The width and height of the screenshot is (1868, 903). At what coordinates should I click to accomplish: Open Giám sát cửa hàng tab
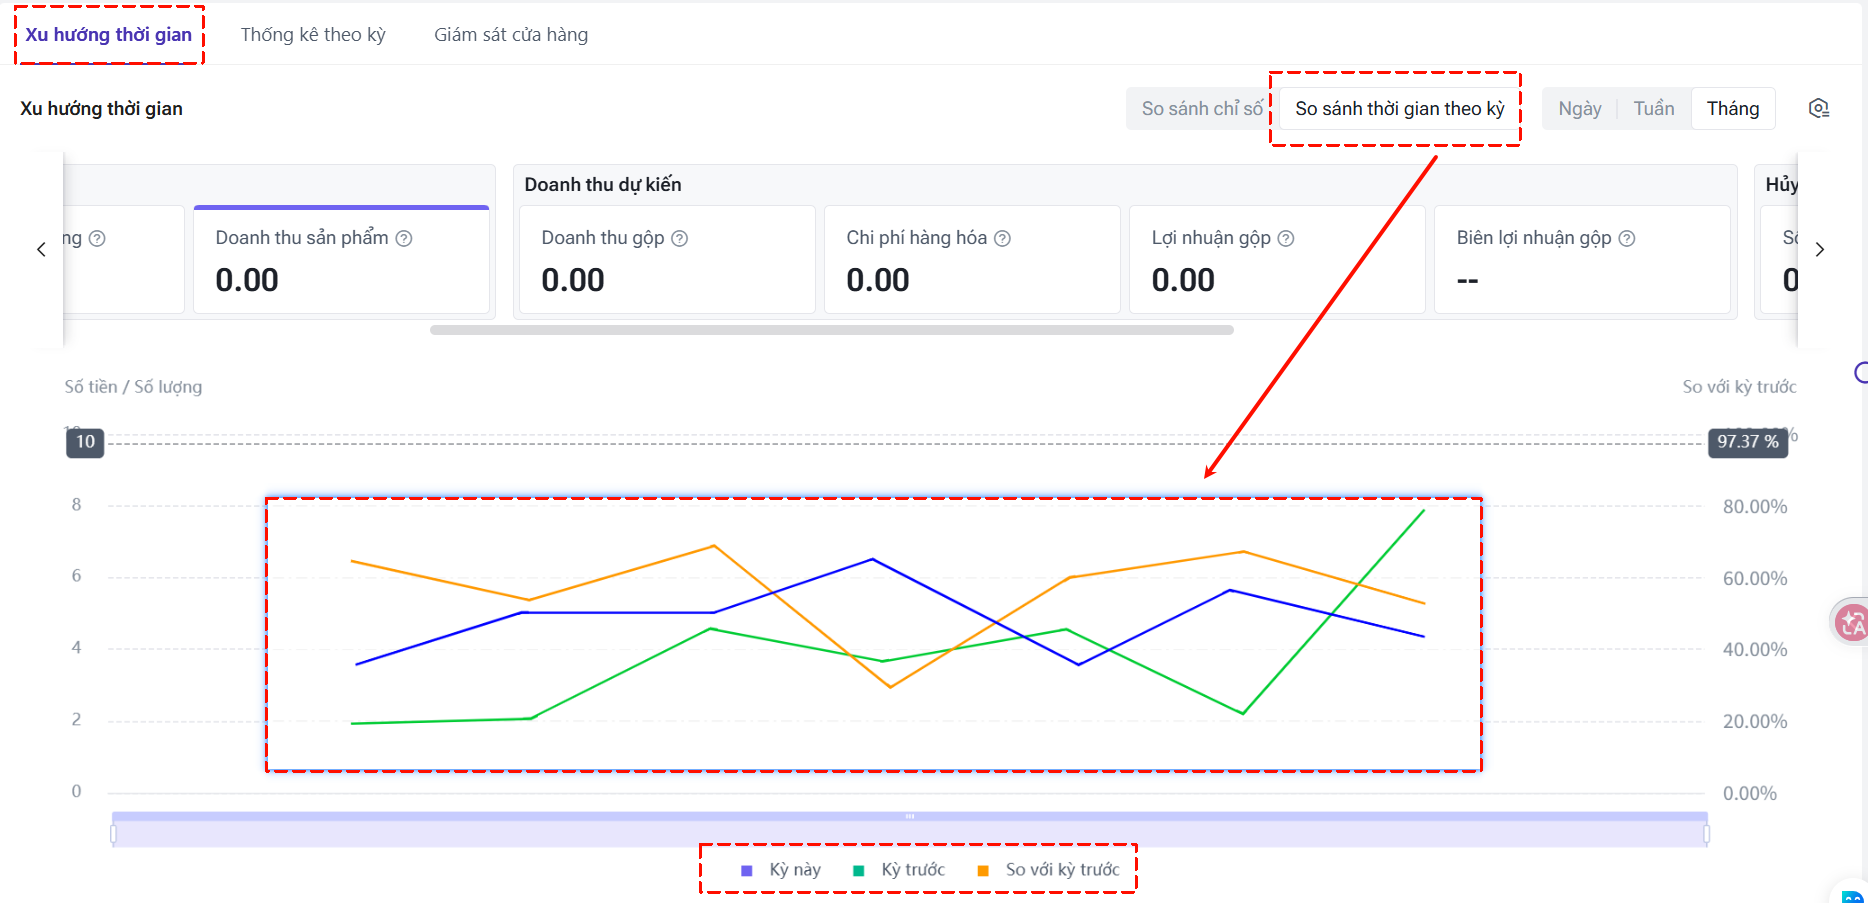coord(510,35)
